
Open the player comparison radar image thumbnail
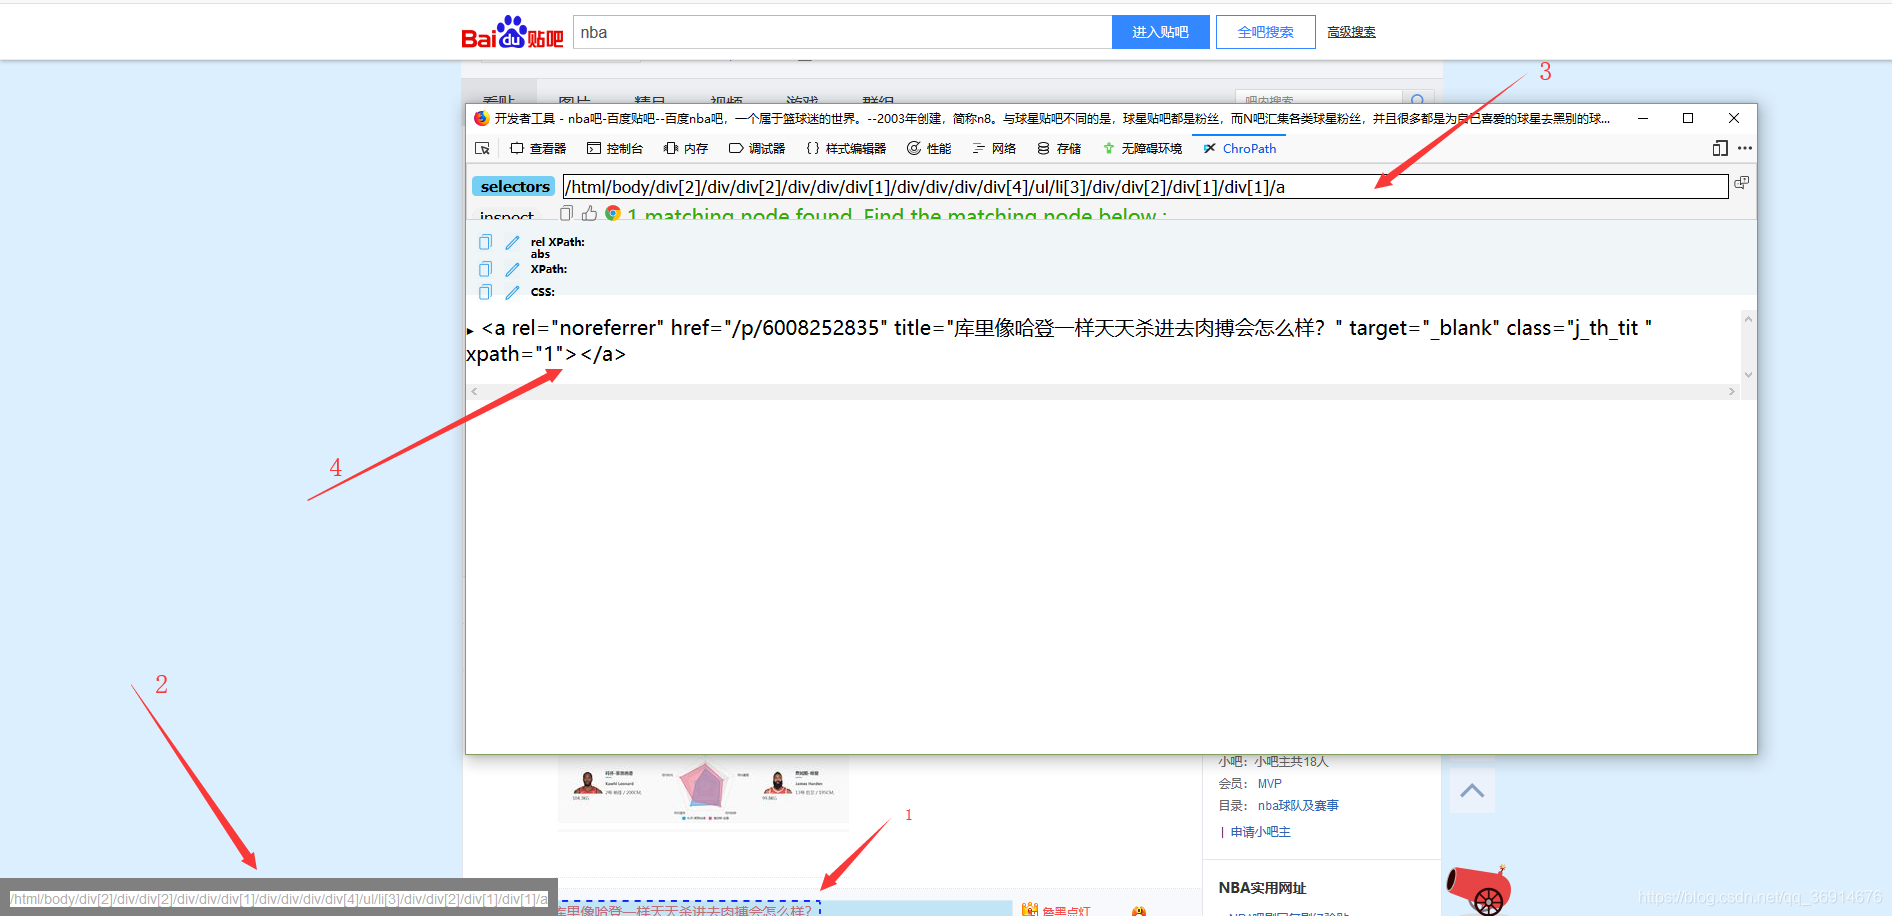pos(703,790)
